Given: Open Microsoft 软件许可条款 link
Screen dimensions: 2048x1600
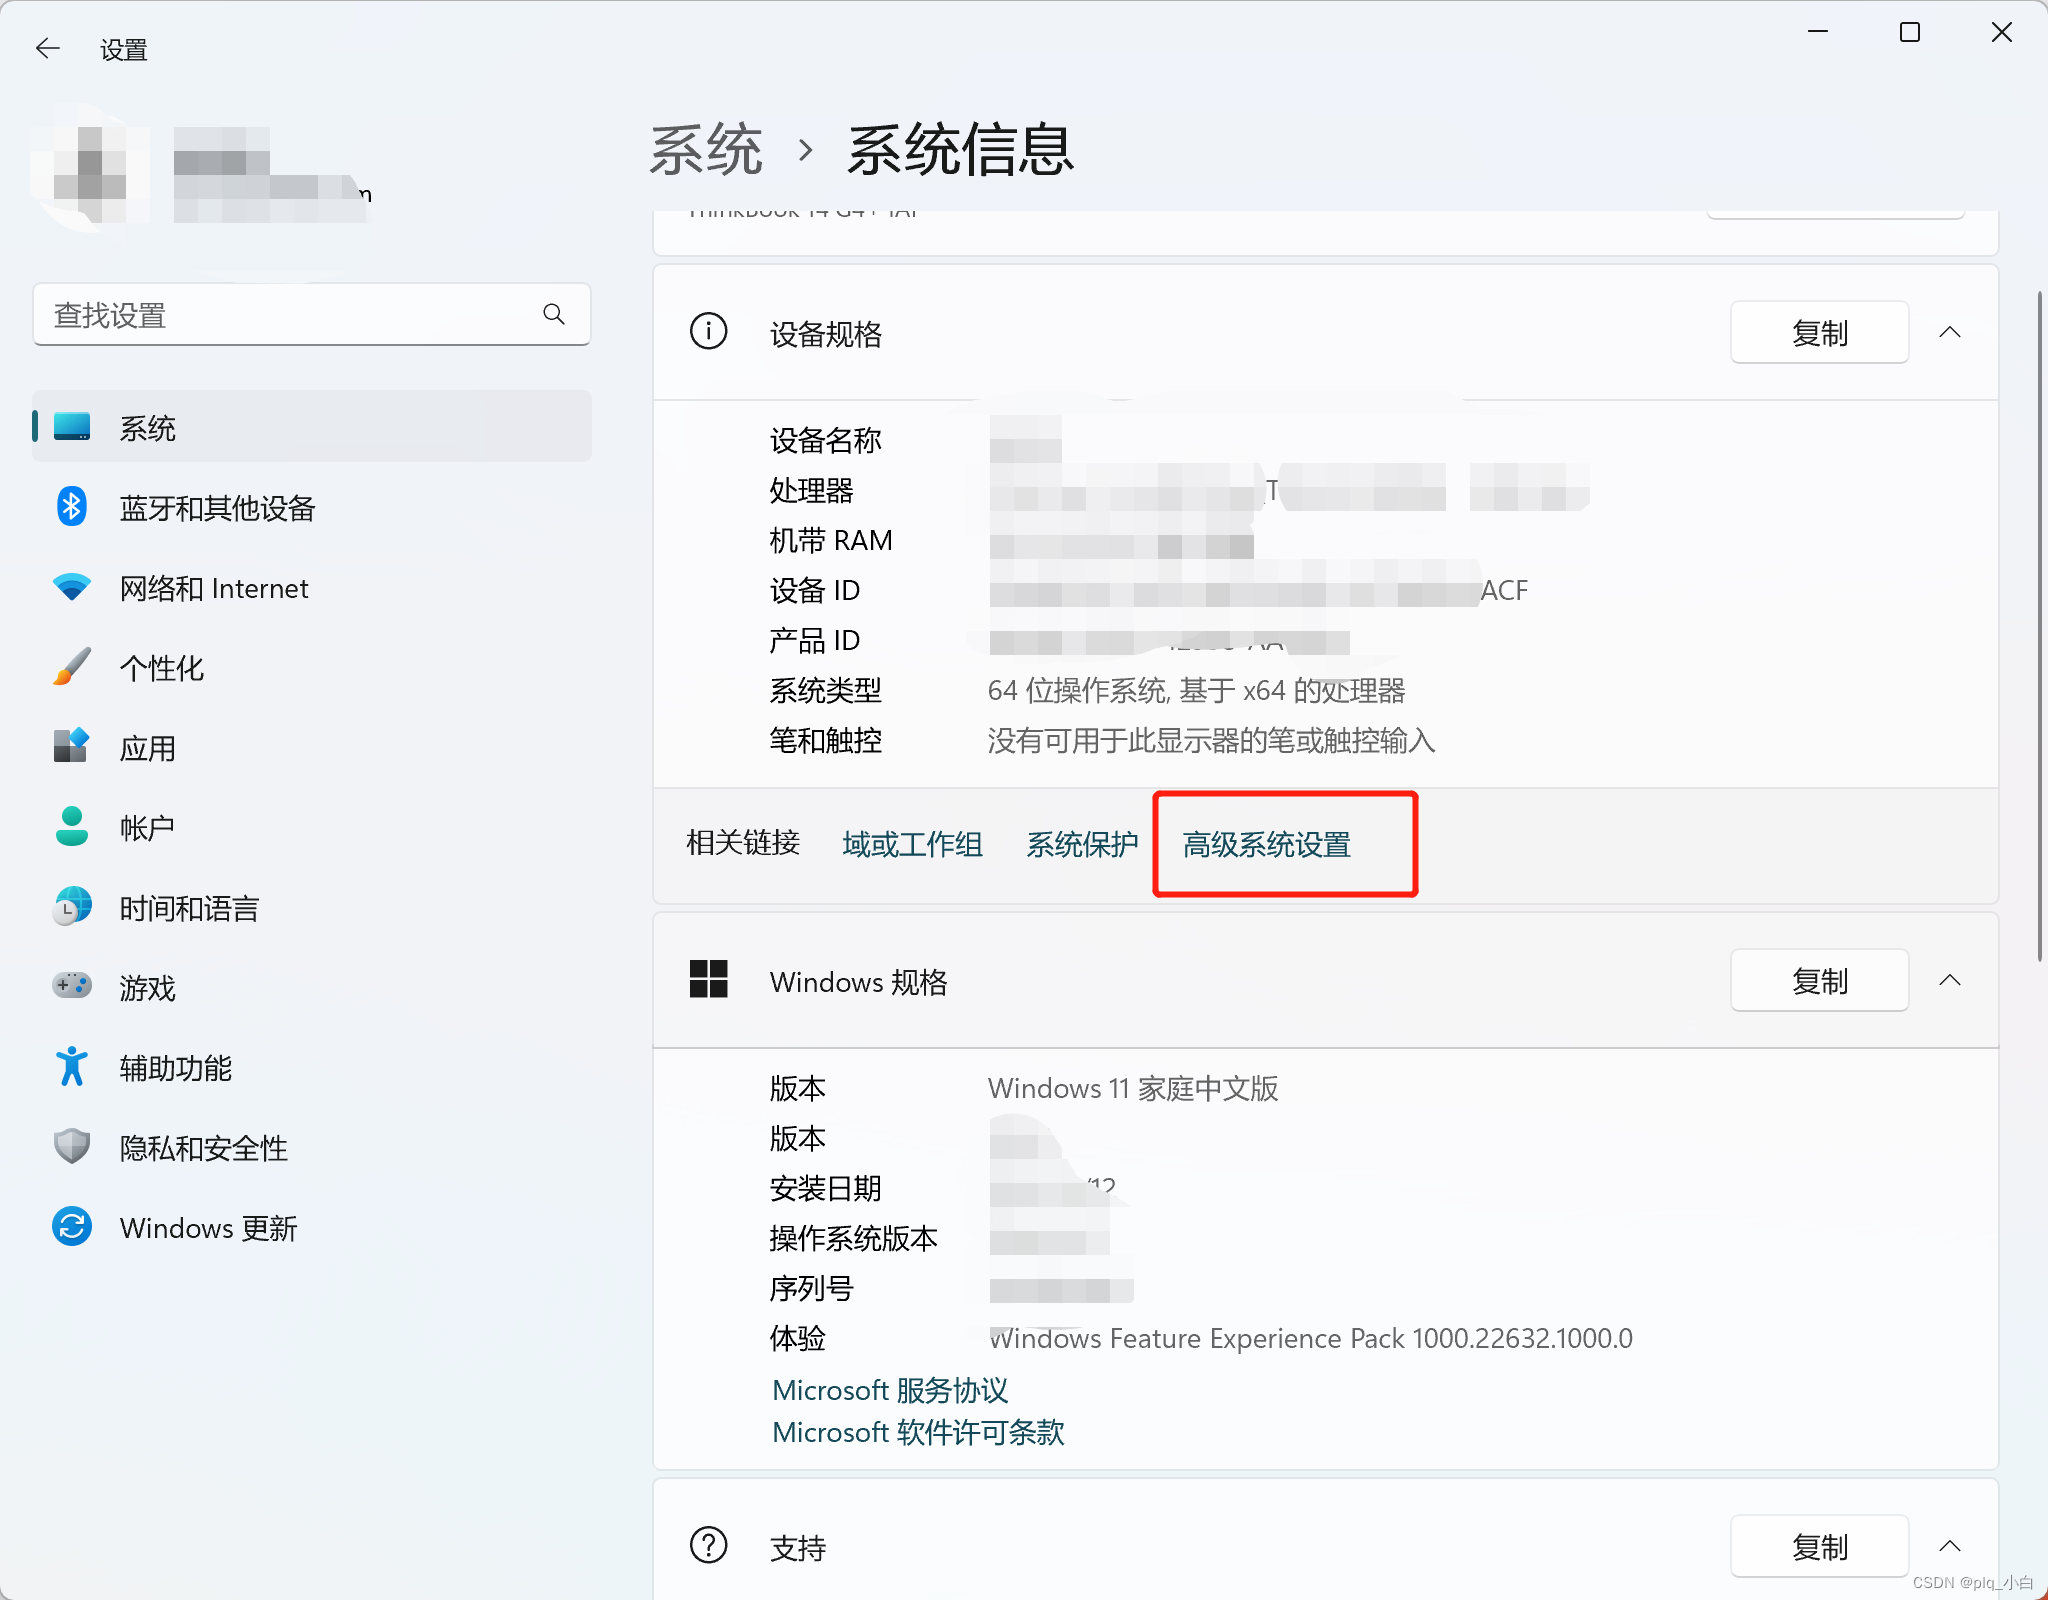Looking at the screenshot, I should click(918, 1432).
